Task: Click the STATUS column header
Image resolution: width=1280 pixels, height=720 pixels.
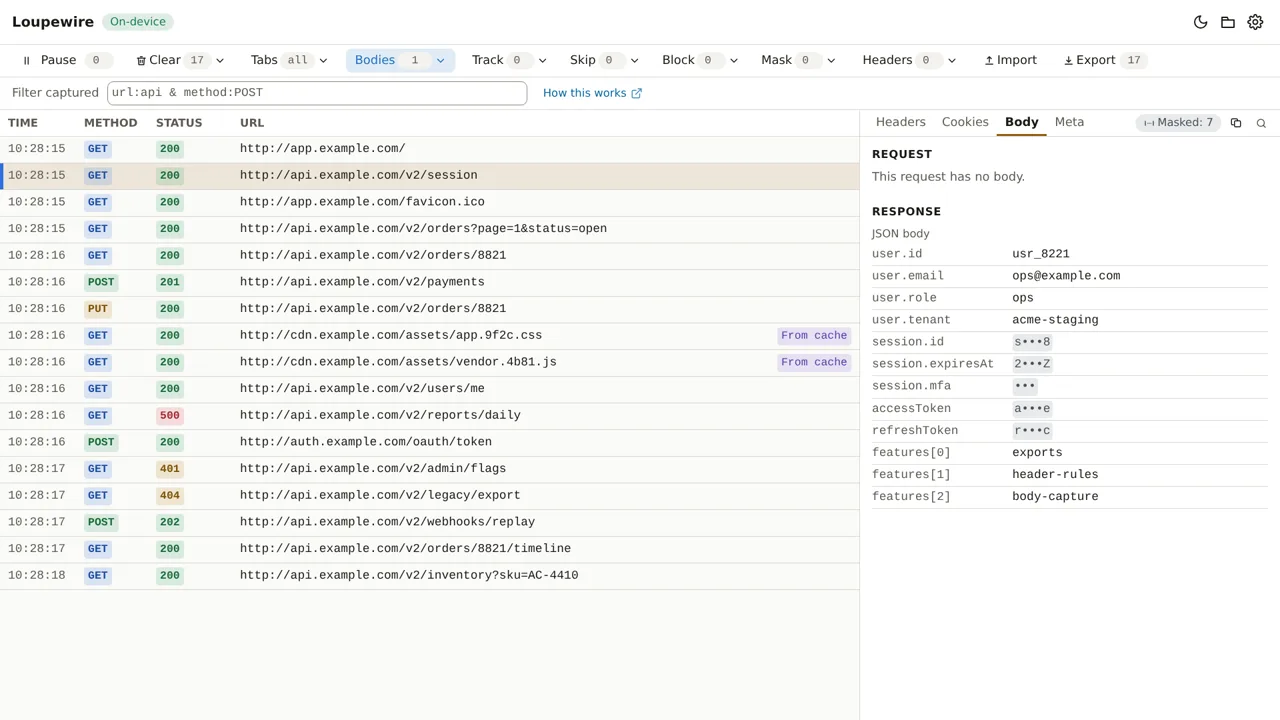Action: coord(179,123)
